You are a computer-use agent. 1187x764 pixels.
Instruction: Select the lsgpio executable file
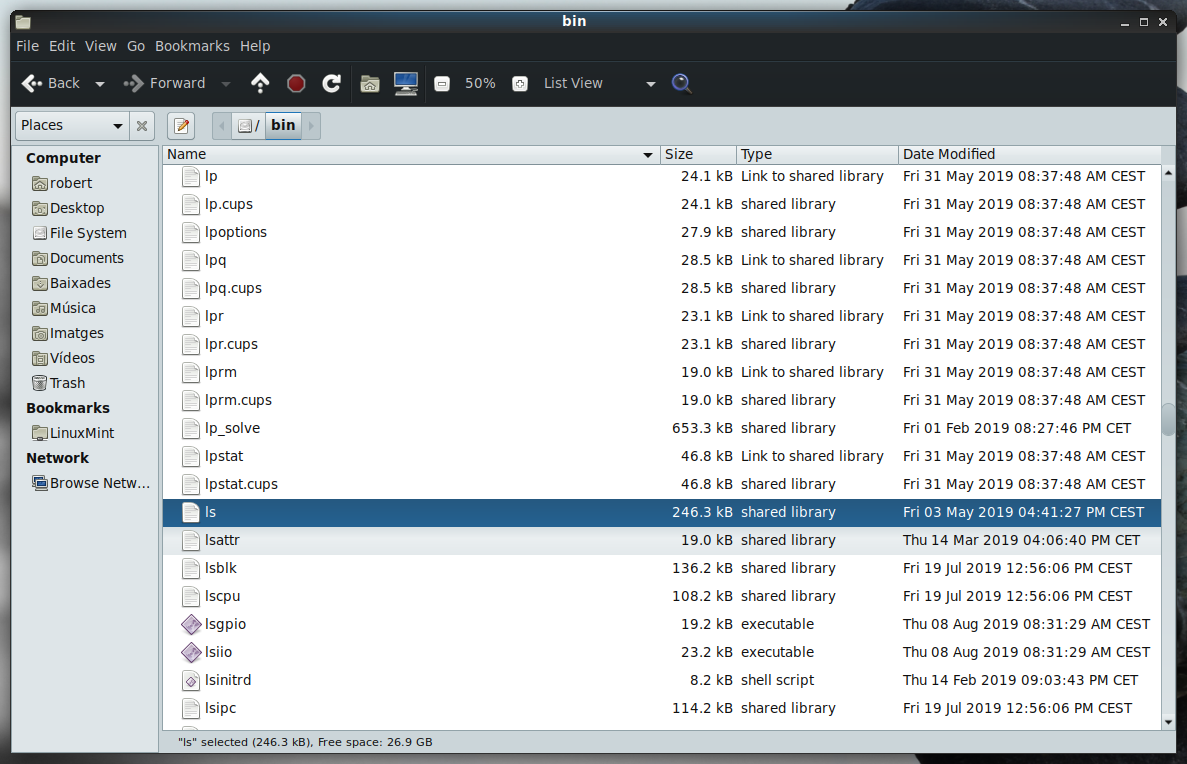click(x=224, y=624)
